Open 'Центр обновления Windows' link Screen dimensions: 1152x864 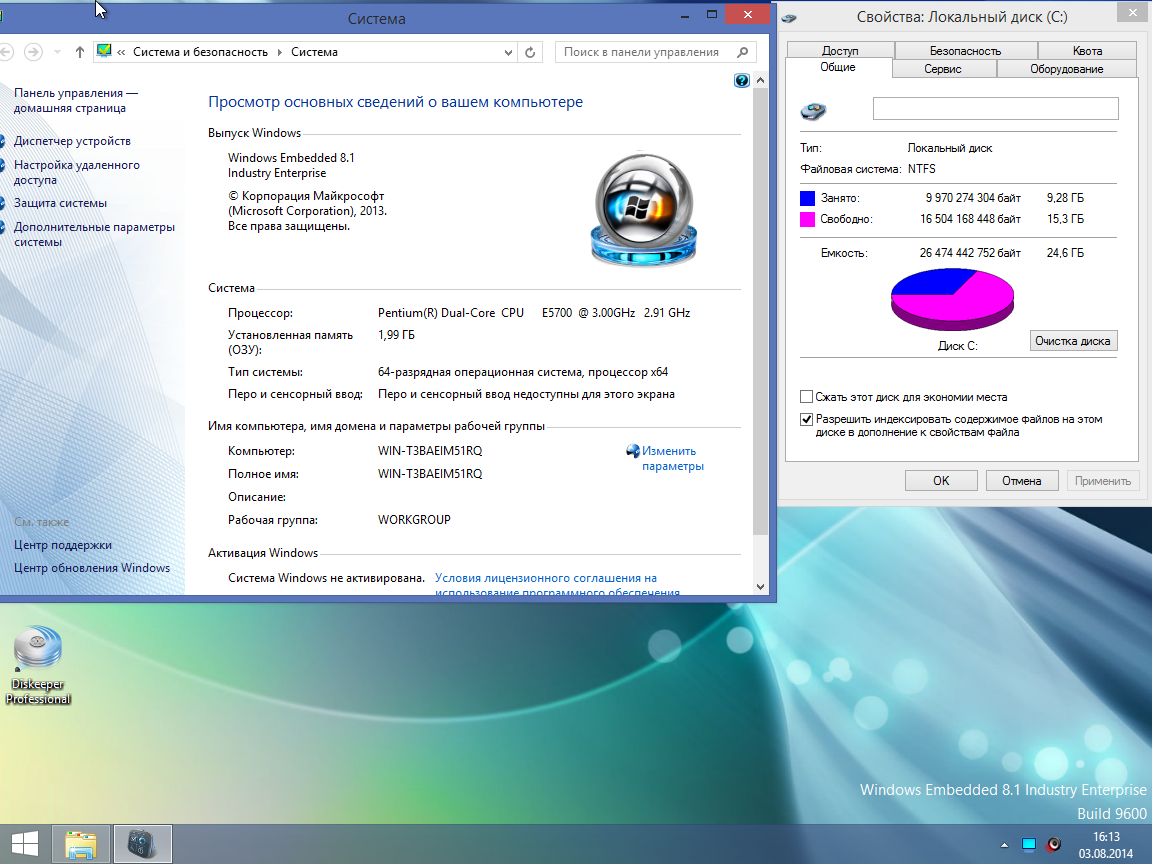[92, 568]
